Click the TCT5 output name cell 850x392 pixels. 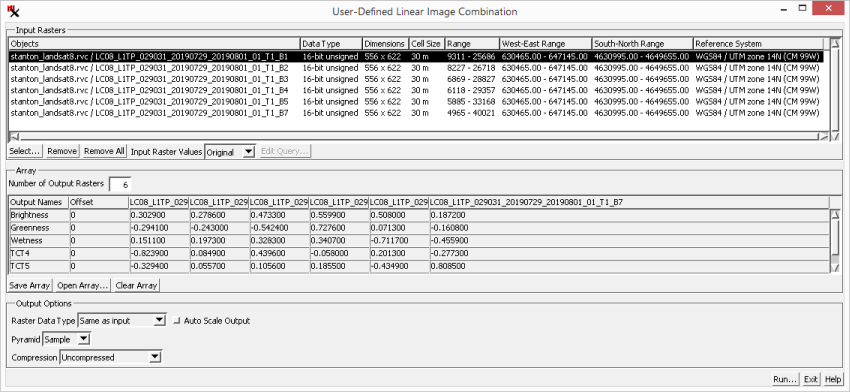click(39, 267)
